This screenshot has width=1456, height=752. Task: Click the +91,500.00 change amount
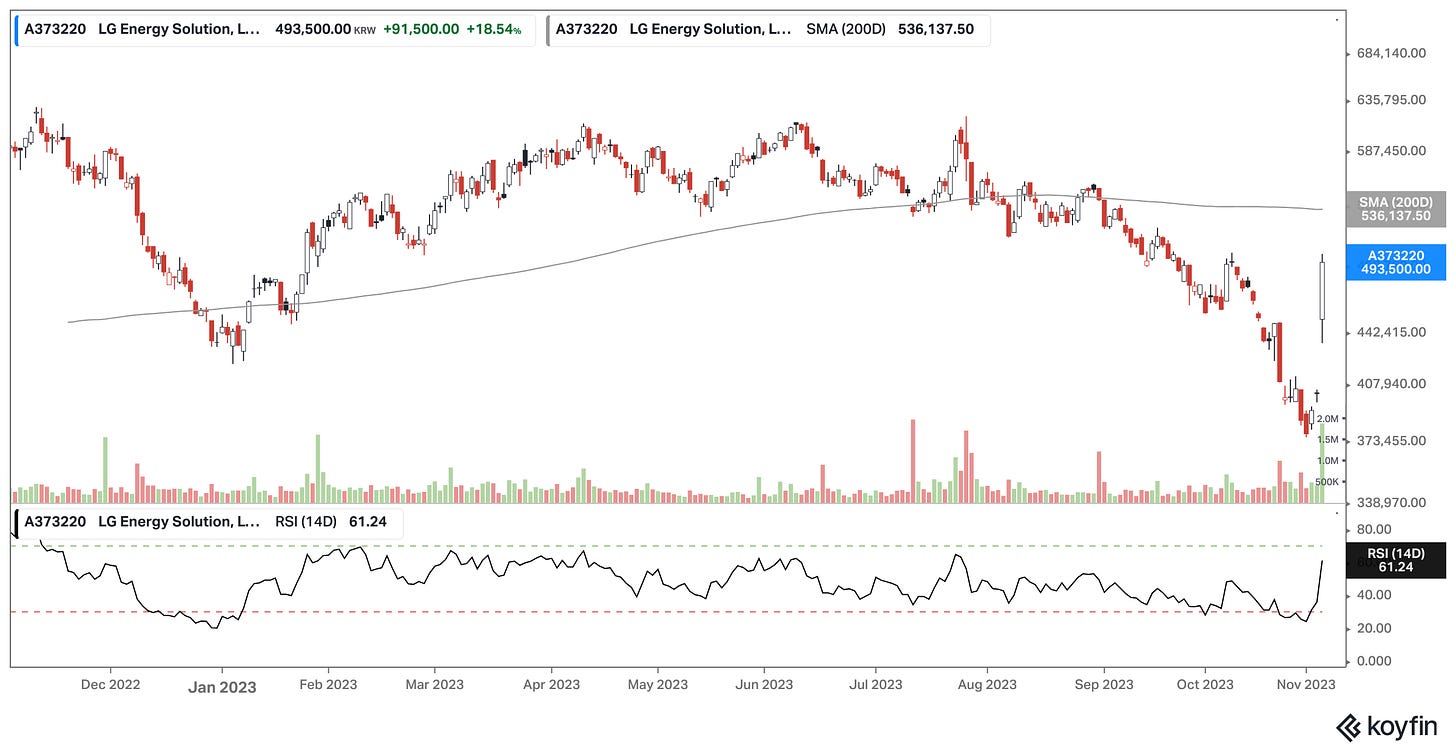pos(419,30)
